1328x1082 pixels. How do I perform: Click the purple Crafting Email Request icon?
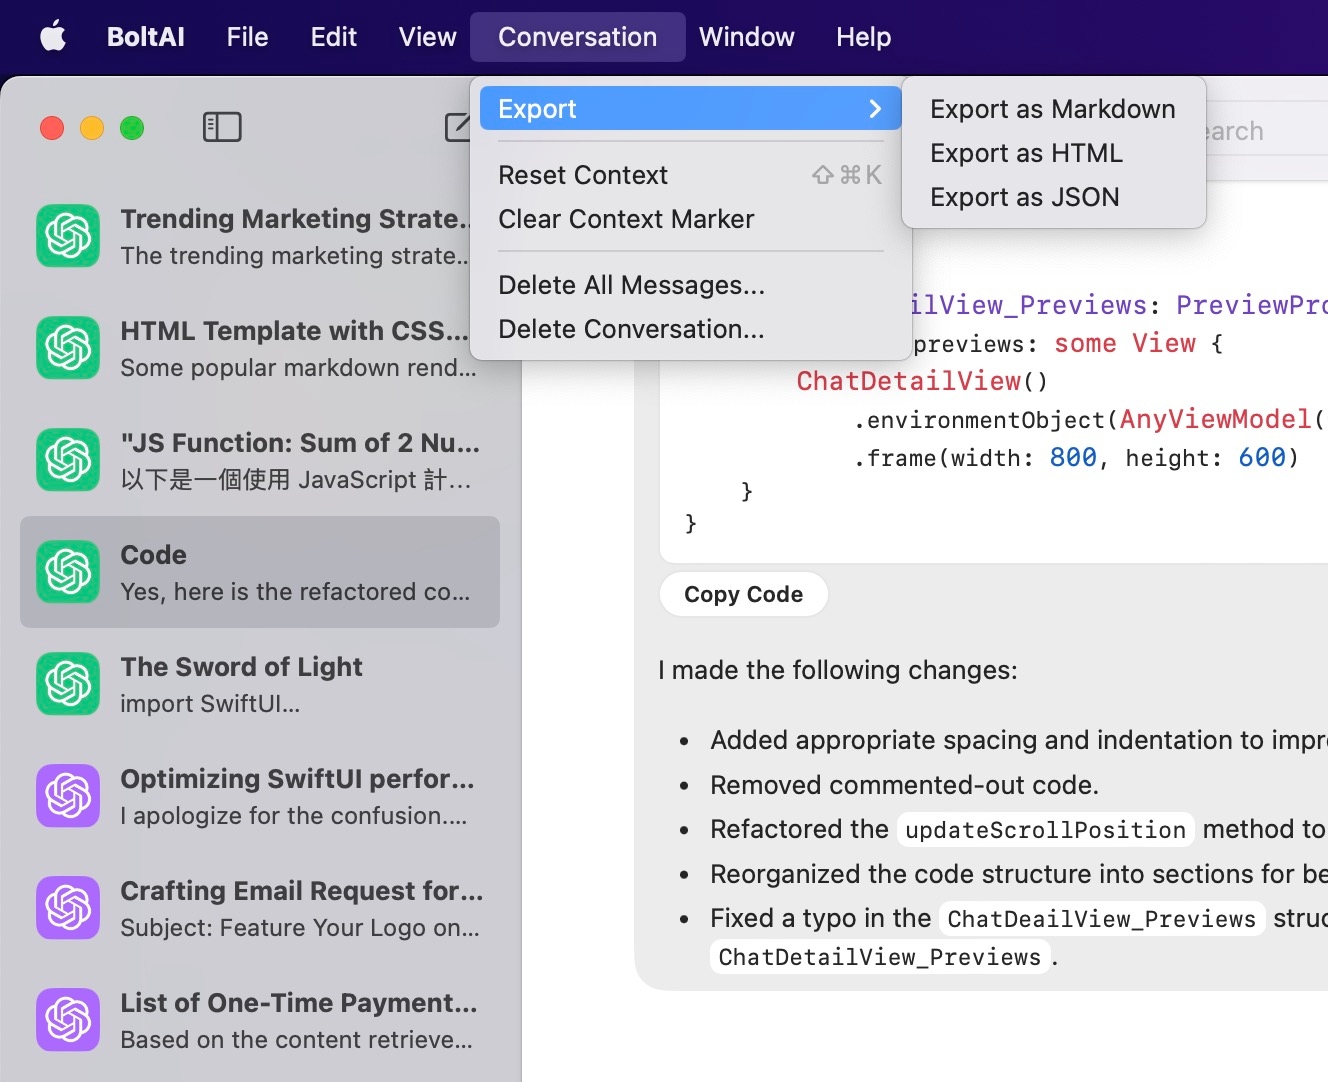68,908
